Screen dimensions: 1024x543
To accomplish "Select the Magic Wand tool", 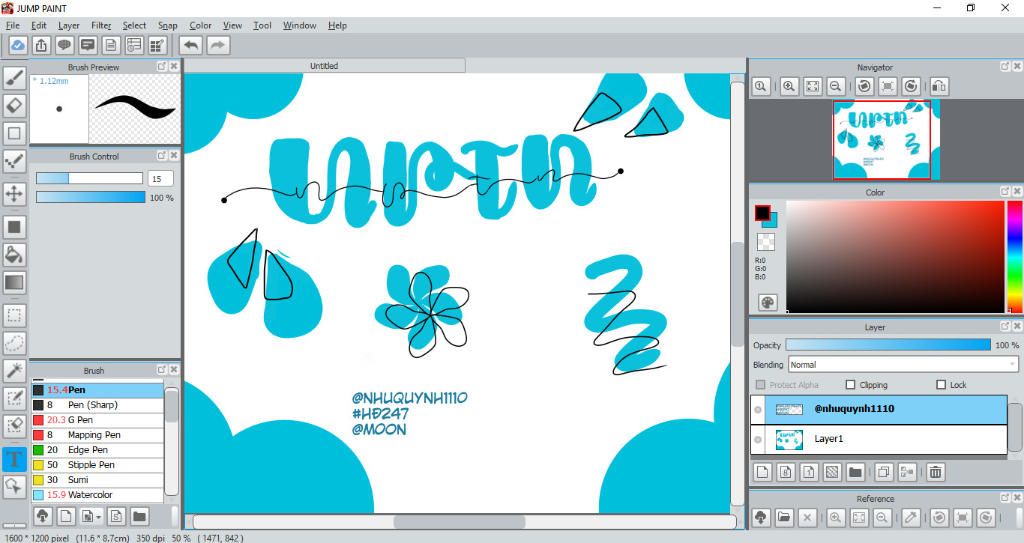I will (x=14, y=370).
